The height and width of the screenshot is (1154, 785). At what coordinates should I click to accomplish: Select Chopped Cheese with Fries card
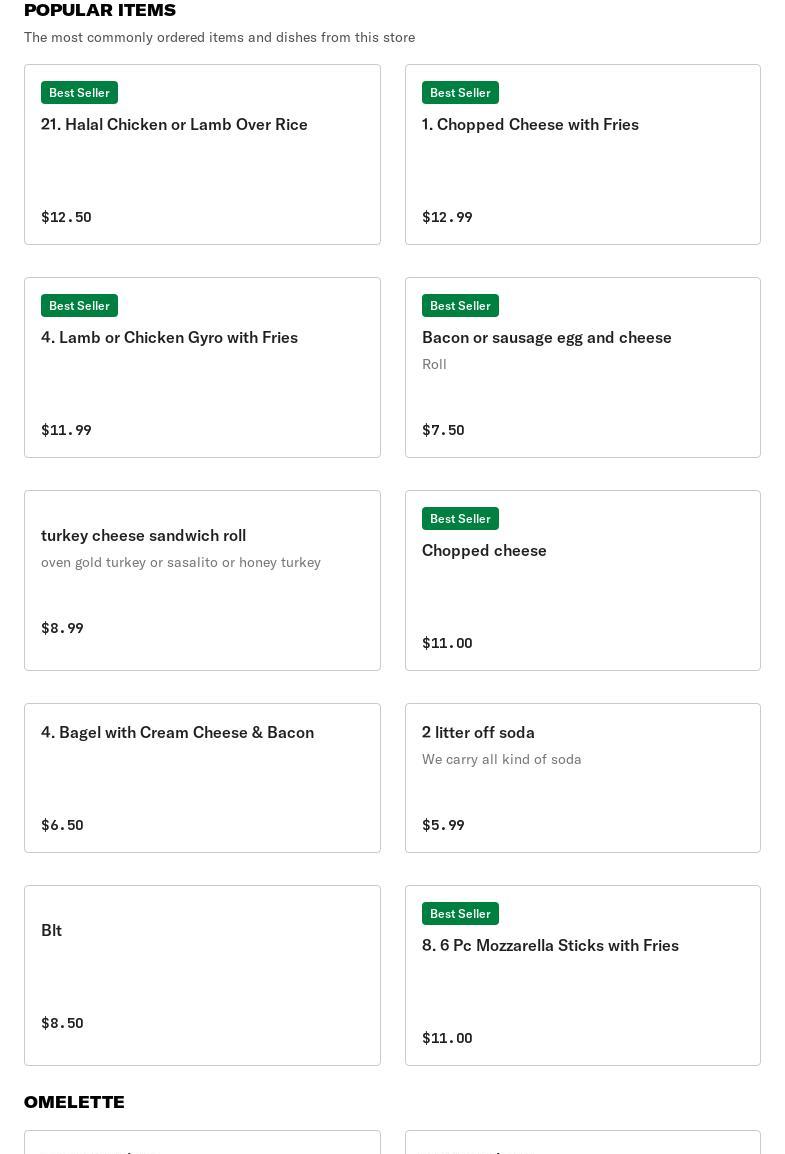(583, 155)
